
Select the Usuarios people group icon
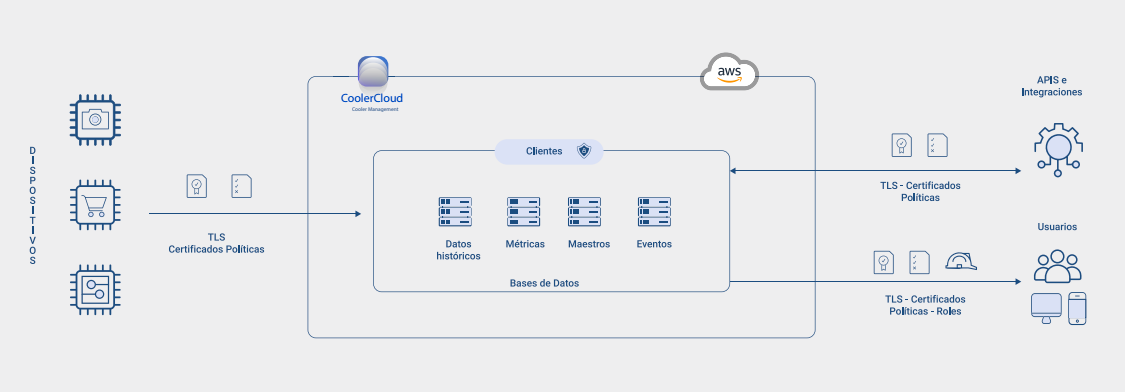(1057, 266)
